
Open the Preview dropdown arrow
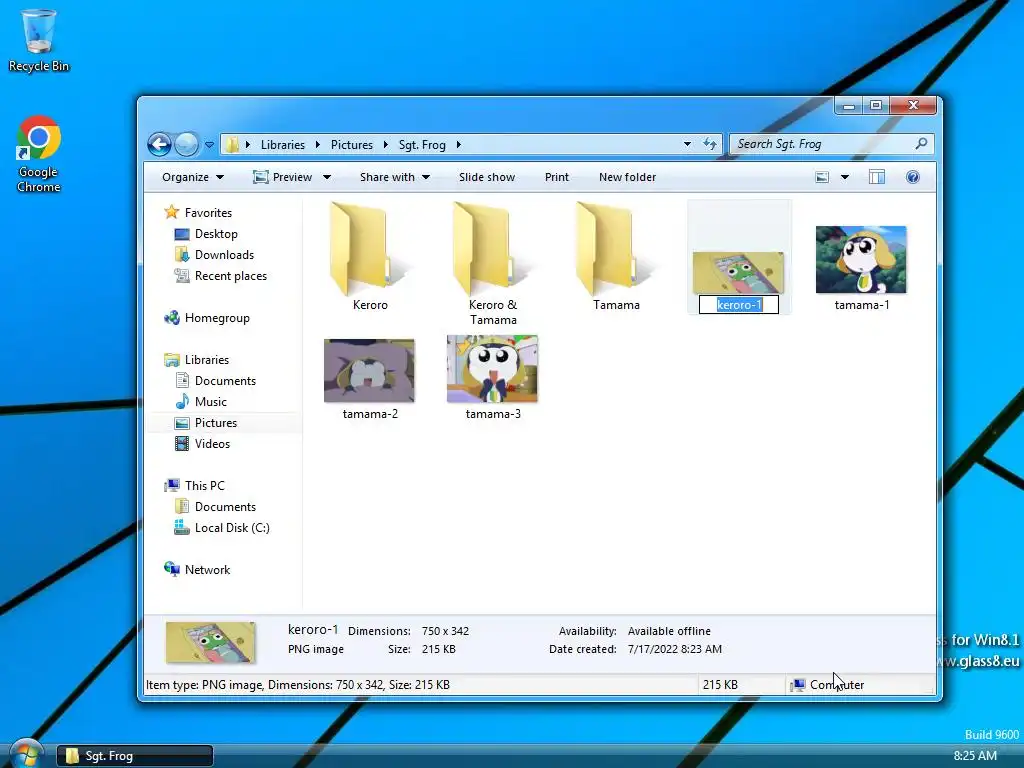(327, 177)
